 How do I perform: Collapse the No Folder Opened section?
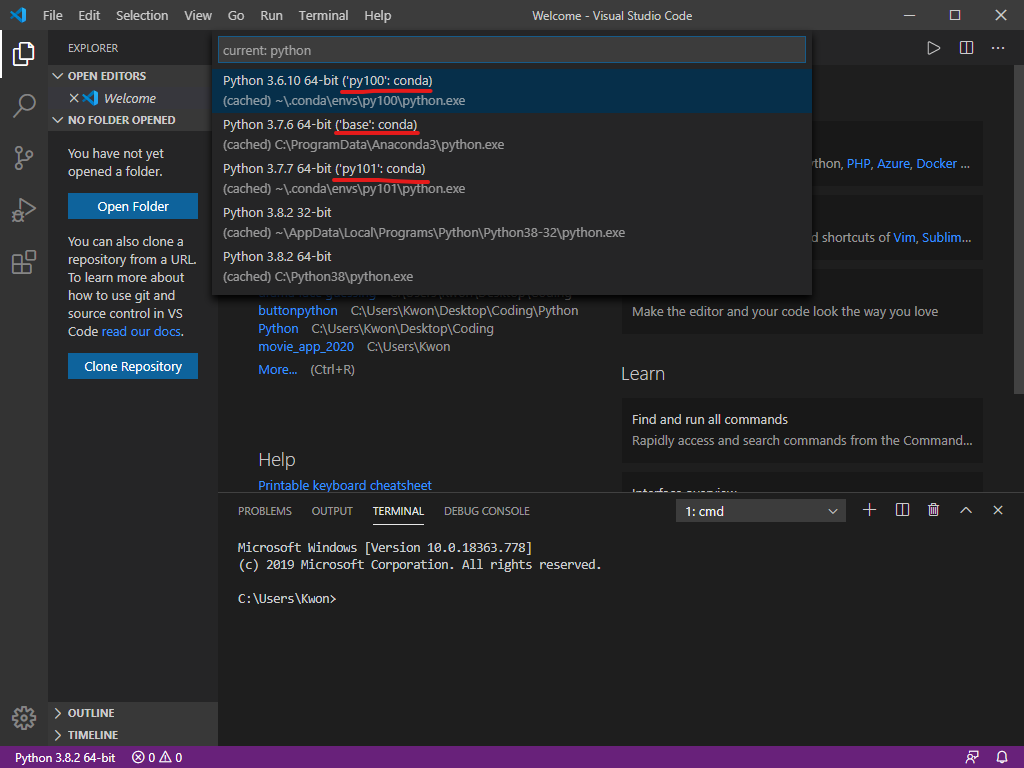coord(57,120)
